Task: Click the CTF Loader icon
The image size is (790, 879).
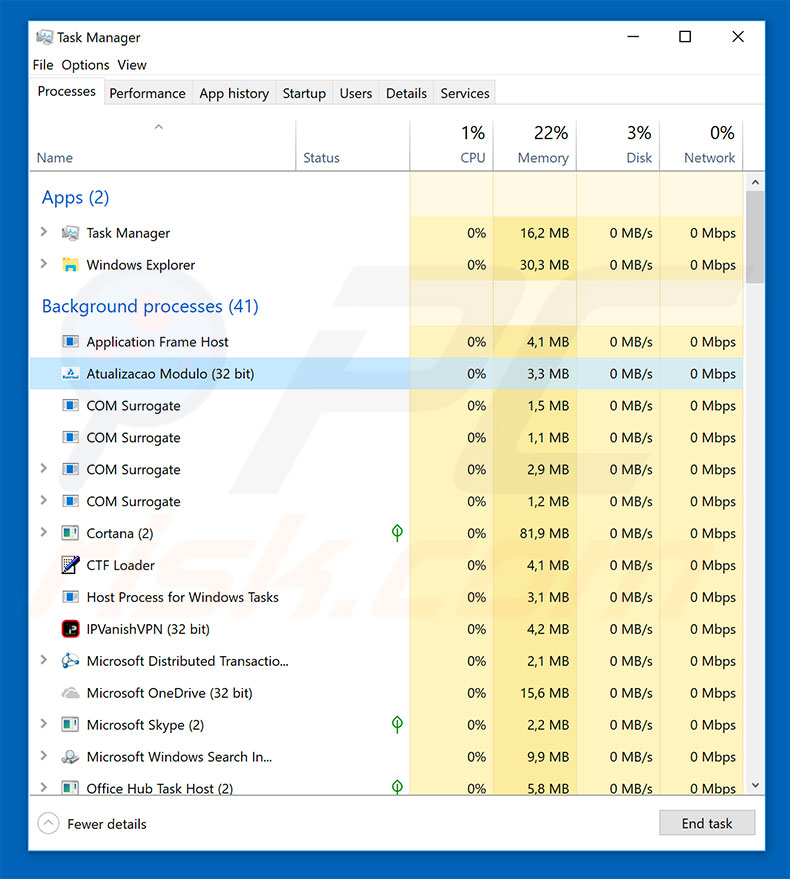Action: [x=70, y=565]
